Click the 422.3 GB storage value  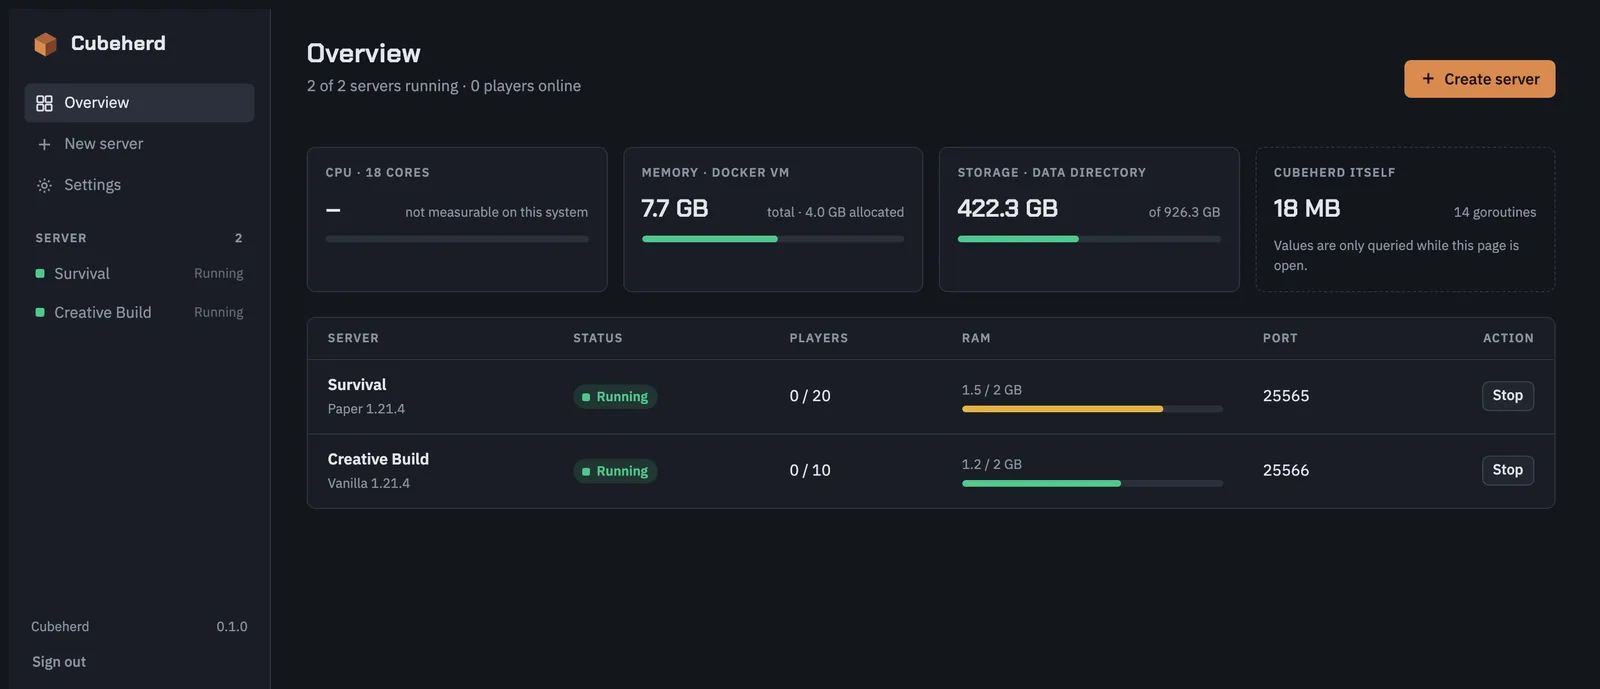point(1008,209)
